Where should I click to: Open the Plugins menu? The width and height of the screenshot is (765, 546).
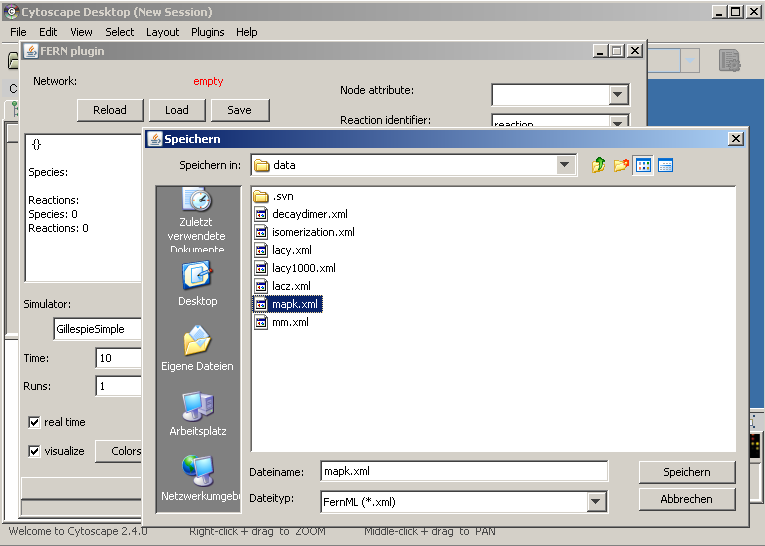(x=207, y=32)
